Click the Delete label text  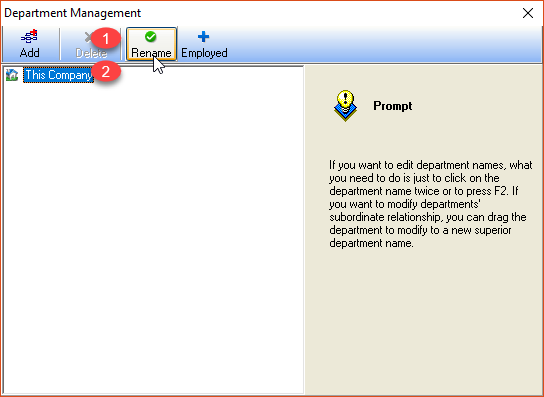point(91,53)
